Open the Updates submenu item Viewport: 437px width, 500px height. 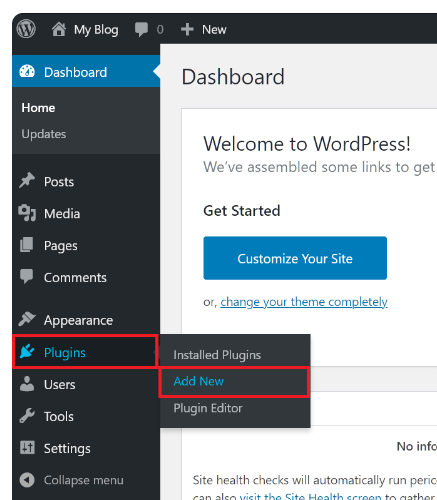(44, 134)
